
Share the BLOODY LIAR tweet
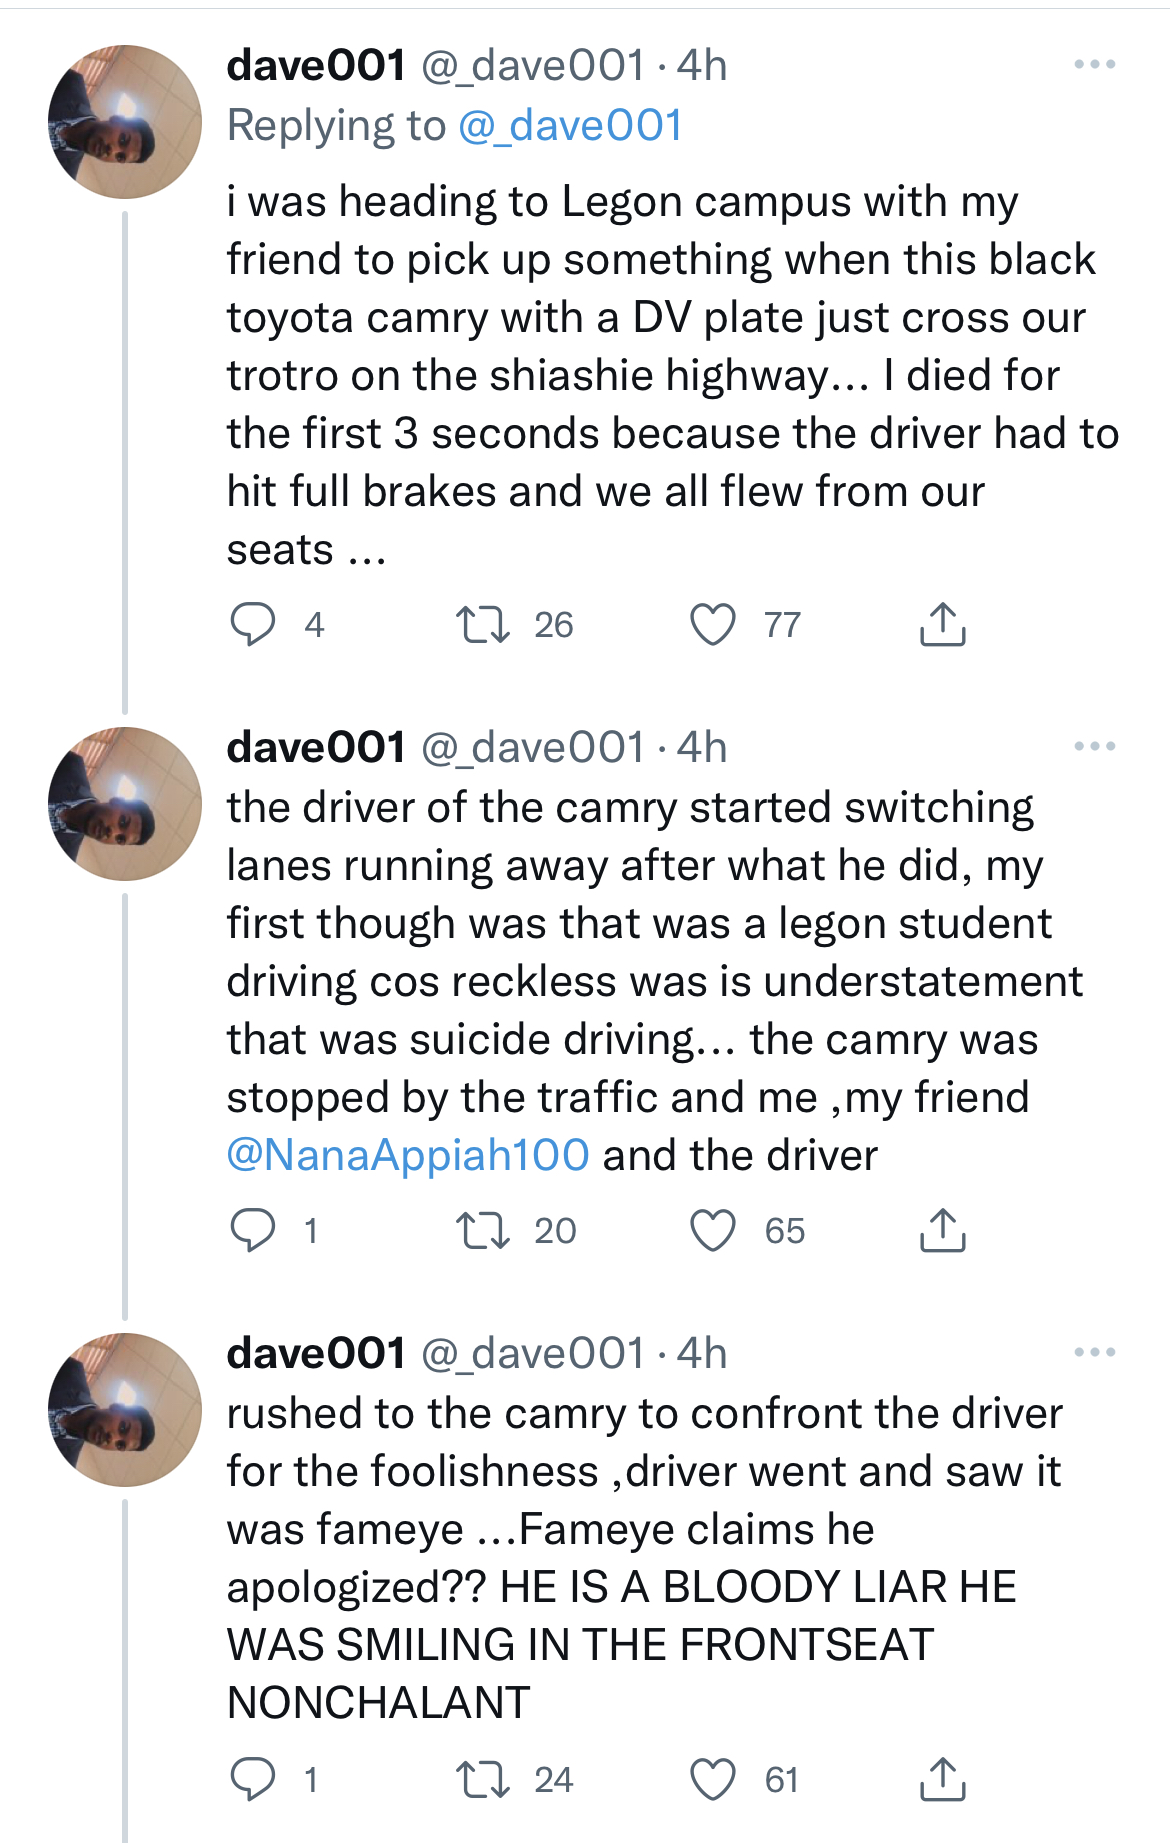[942, 1779]
